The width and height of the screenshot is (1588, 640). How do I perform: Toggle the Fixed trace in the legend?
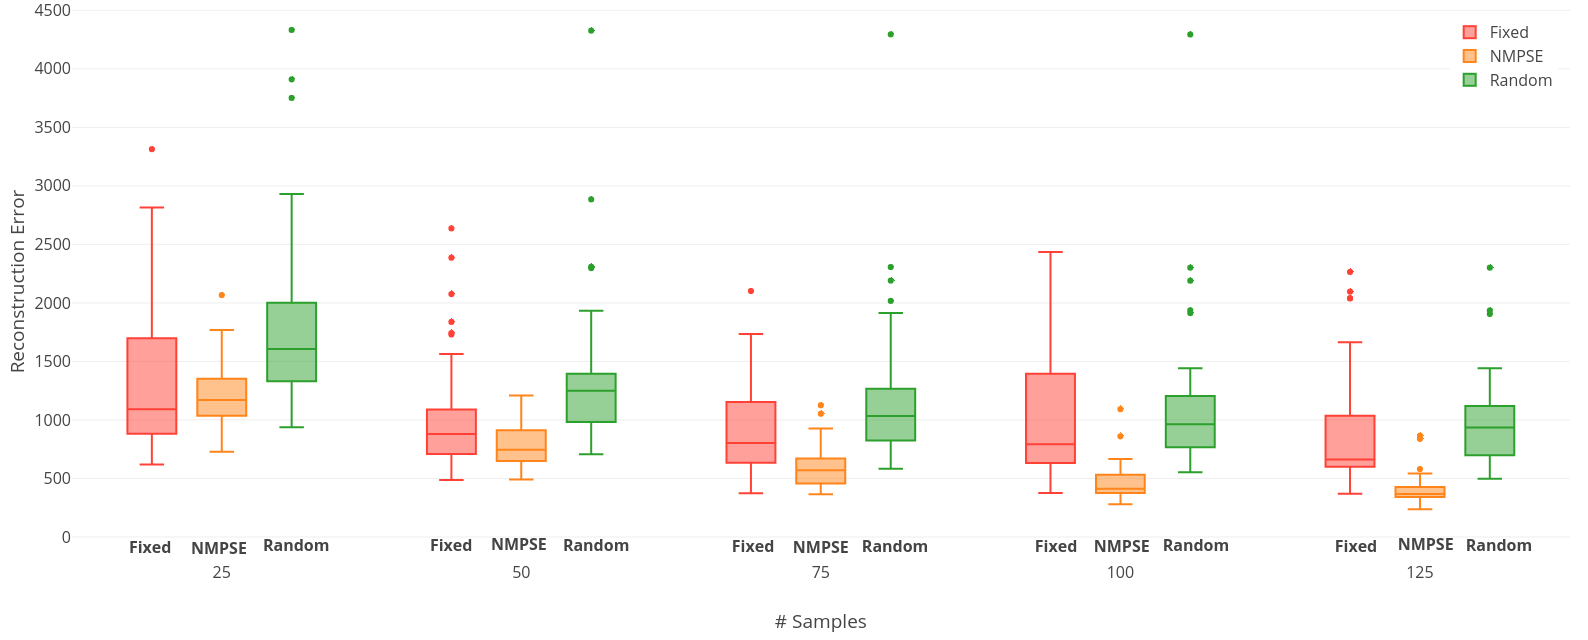[1508, 32]
